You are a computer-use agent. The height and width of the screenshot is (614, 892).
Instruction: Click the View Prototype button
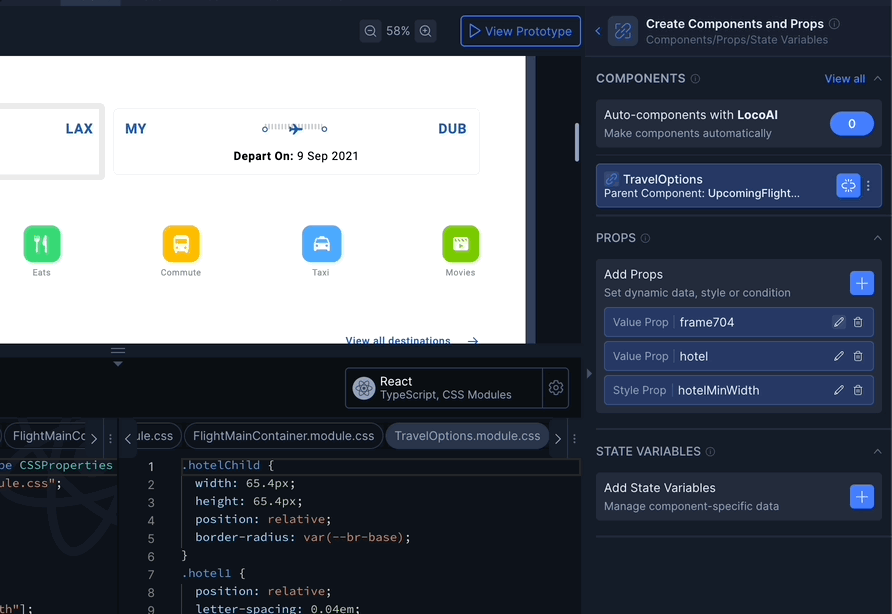521,31
